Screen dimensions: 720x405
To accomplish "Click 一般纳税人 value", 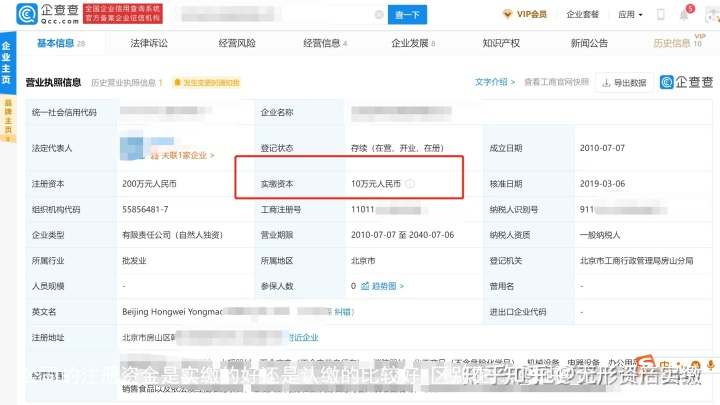I will [x=600, y=235].
